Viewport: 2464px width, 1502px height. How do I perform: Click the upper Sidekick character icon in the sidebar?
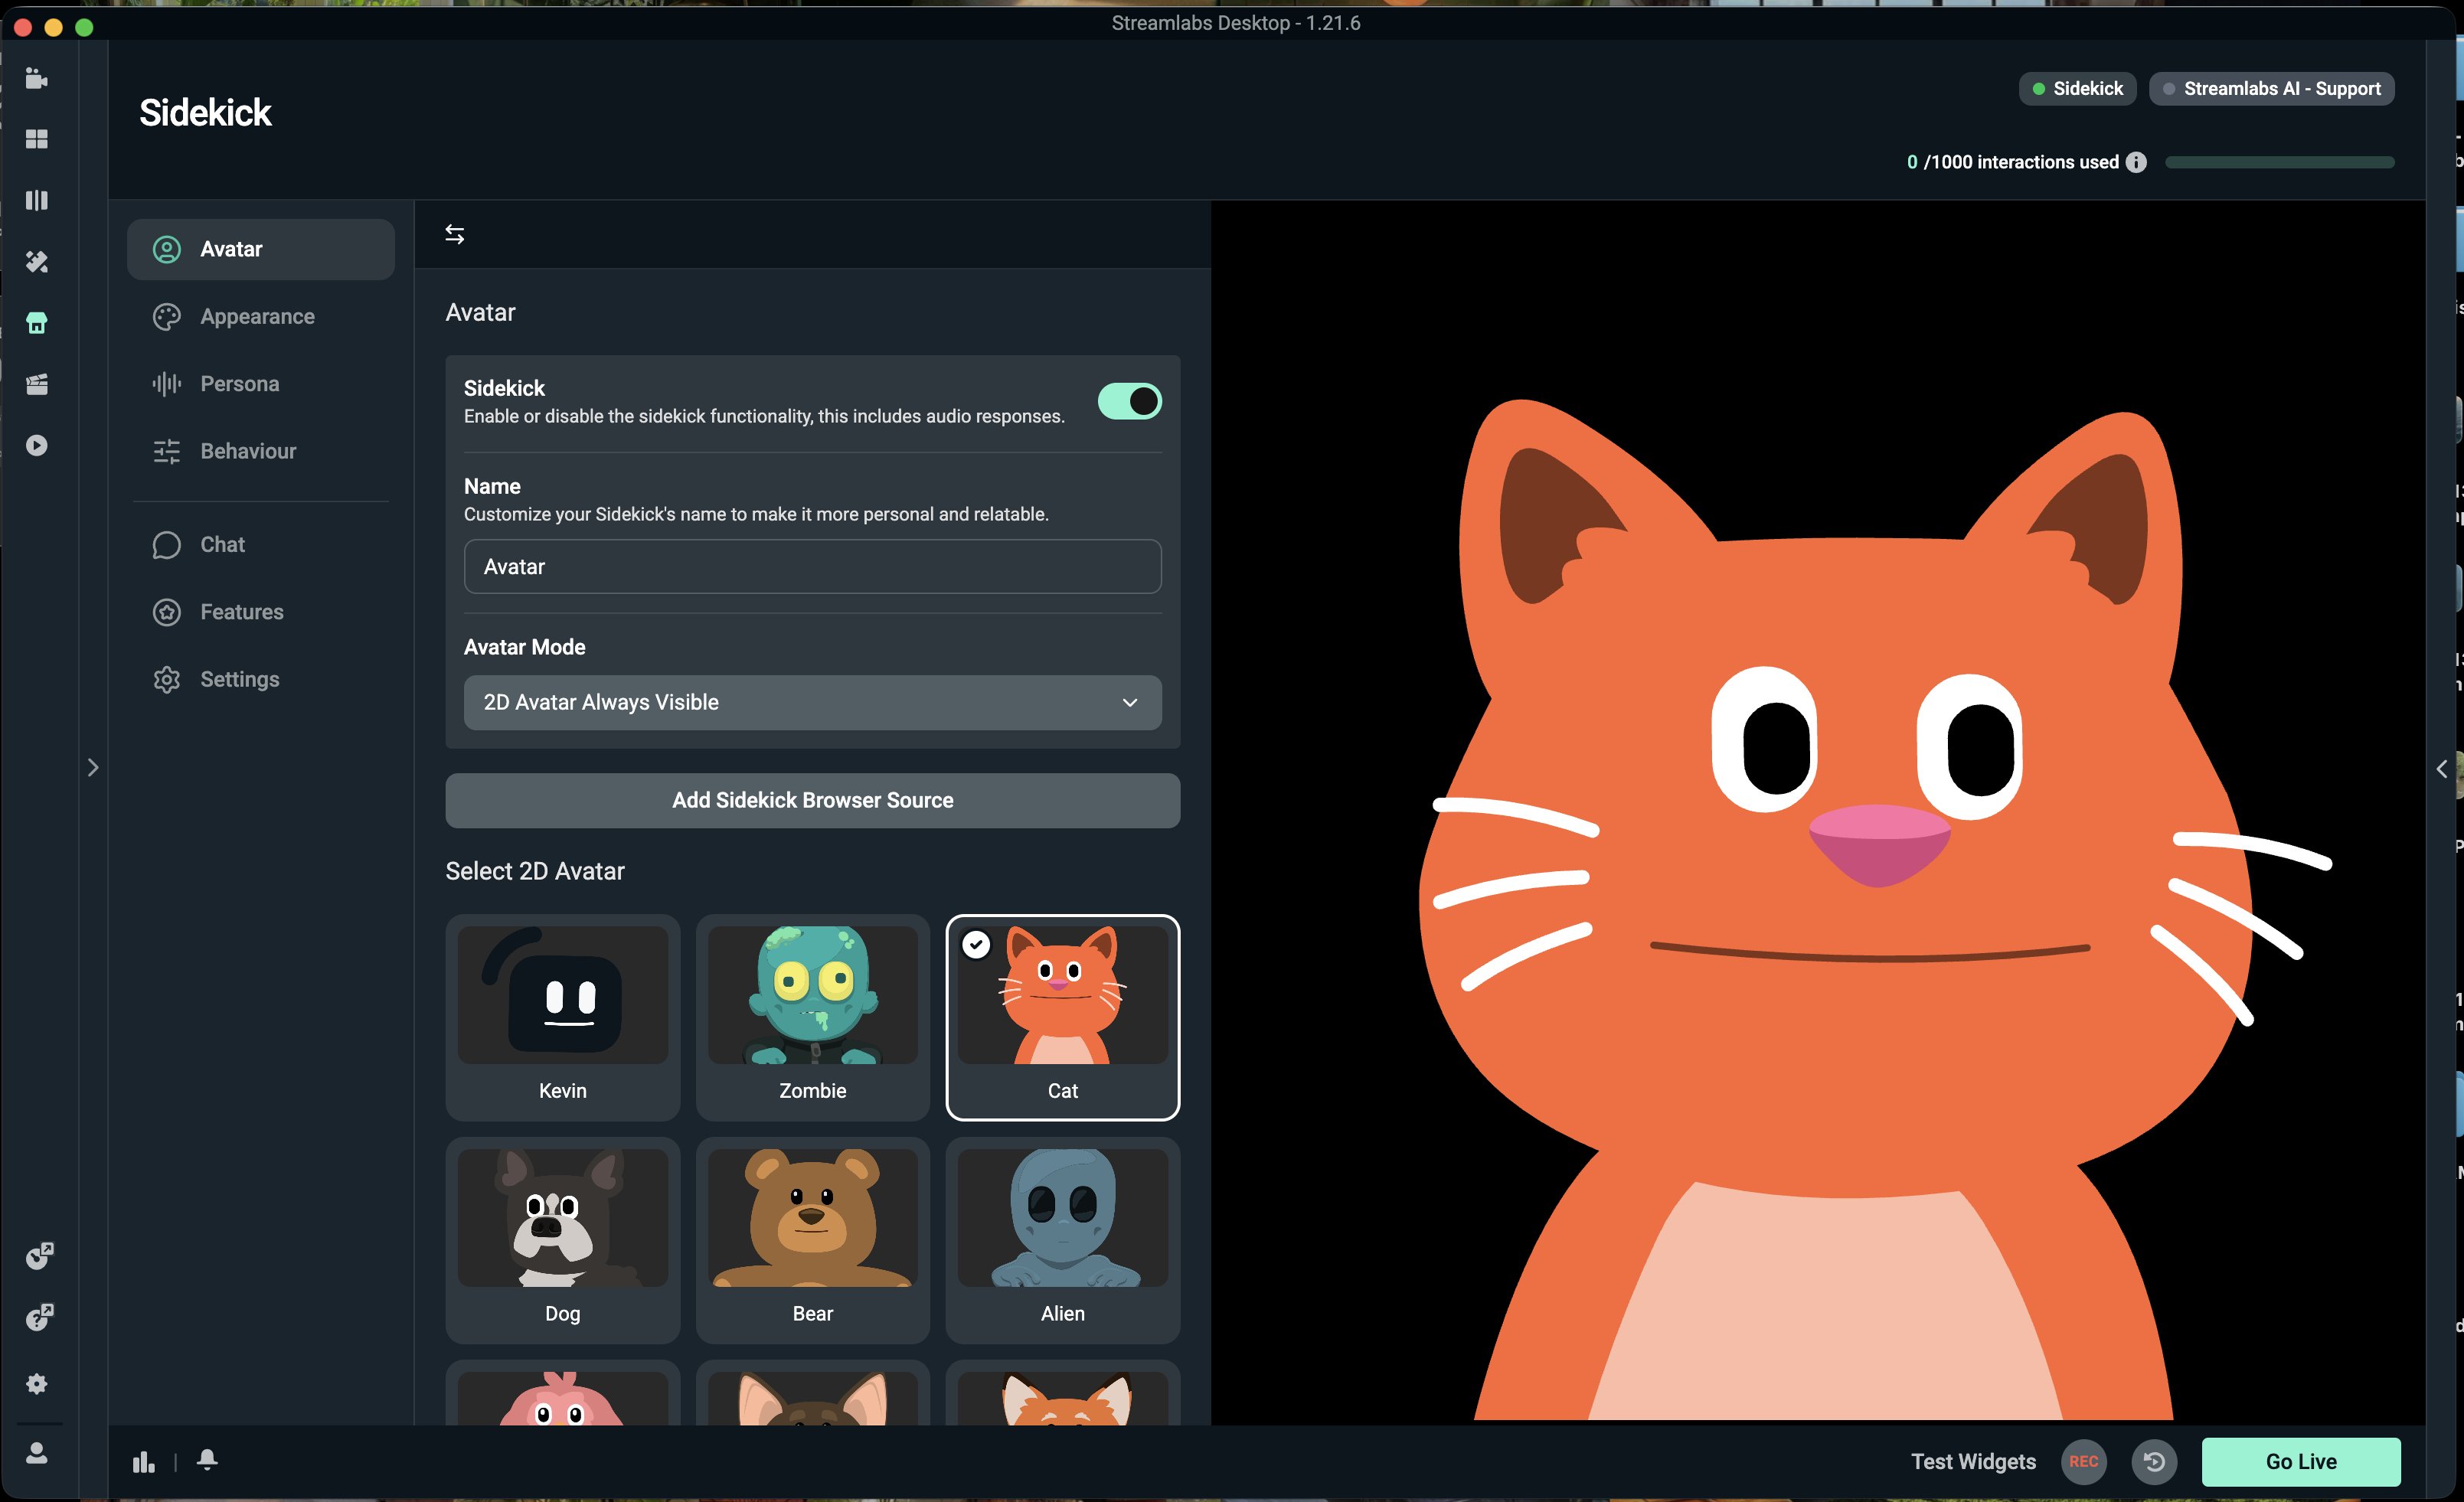point(39,1256)
